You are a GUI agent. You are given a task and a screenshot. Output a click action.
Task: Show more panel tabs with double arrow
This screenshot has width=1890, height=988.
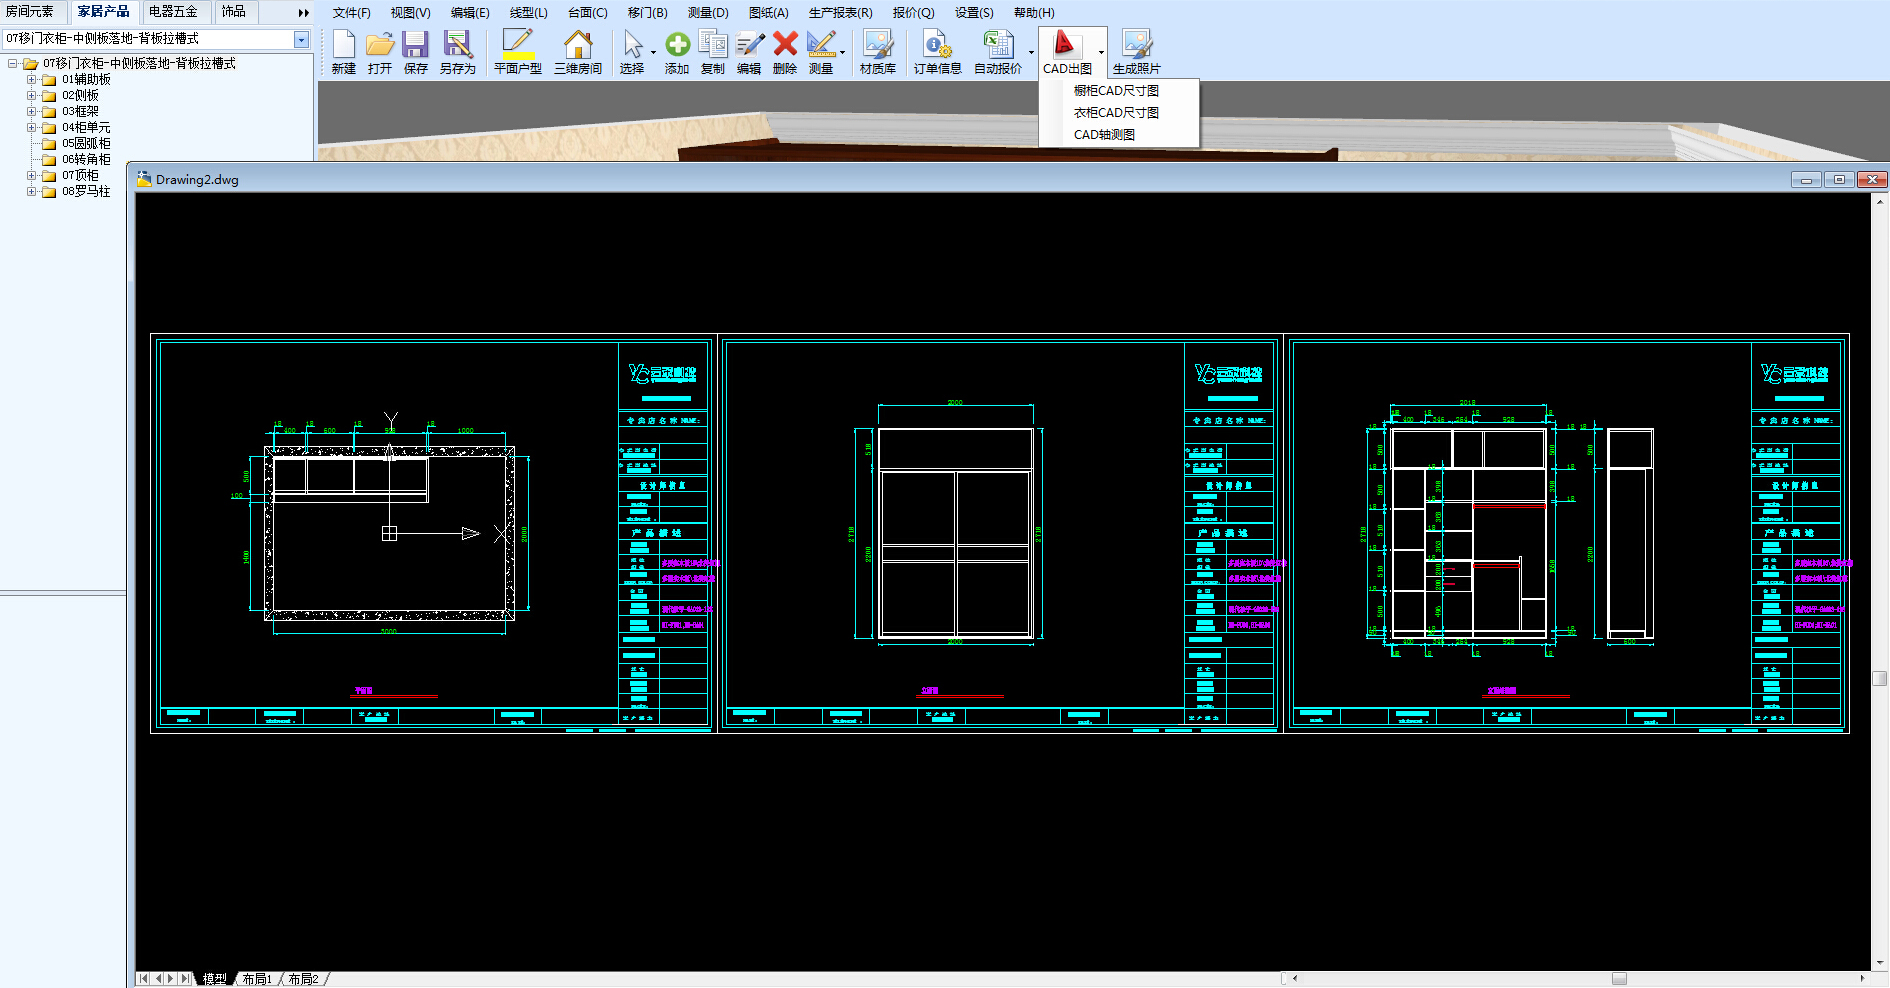[x=304, y=13]
